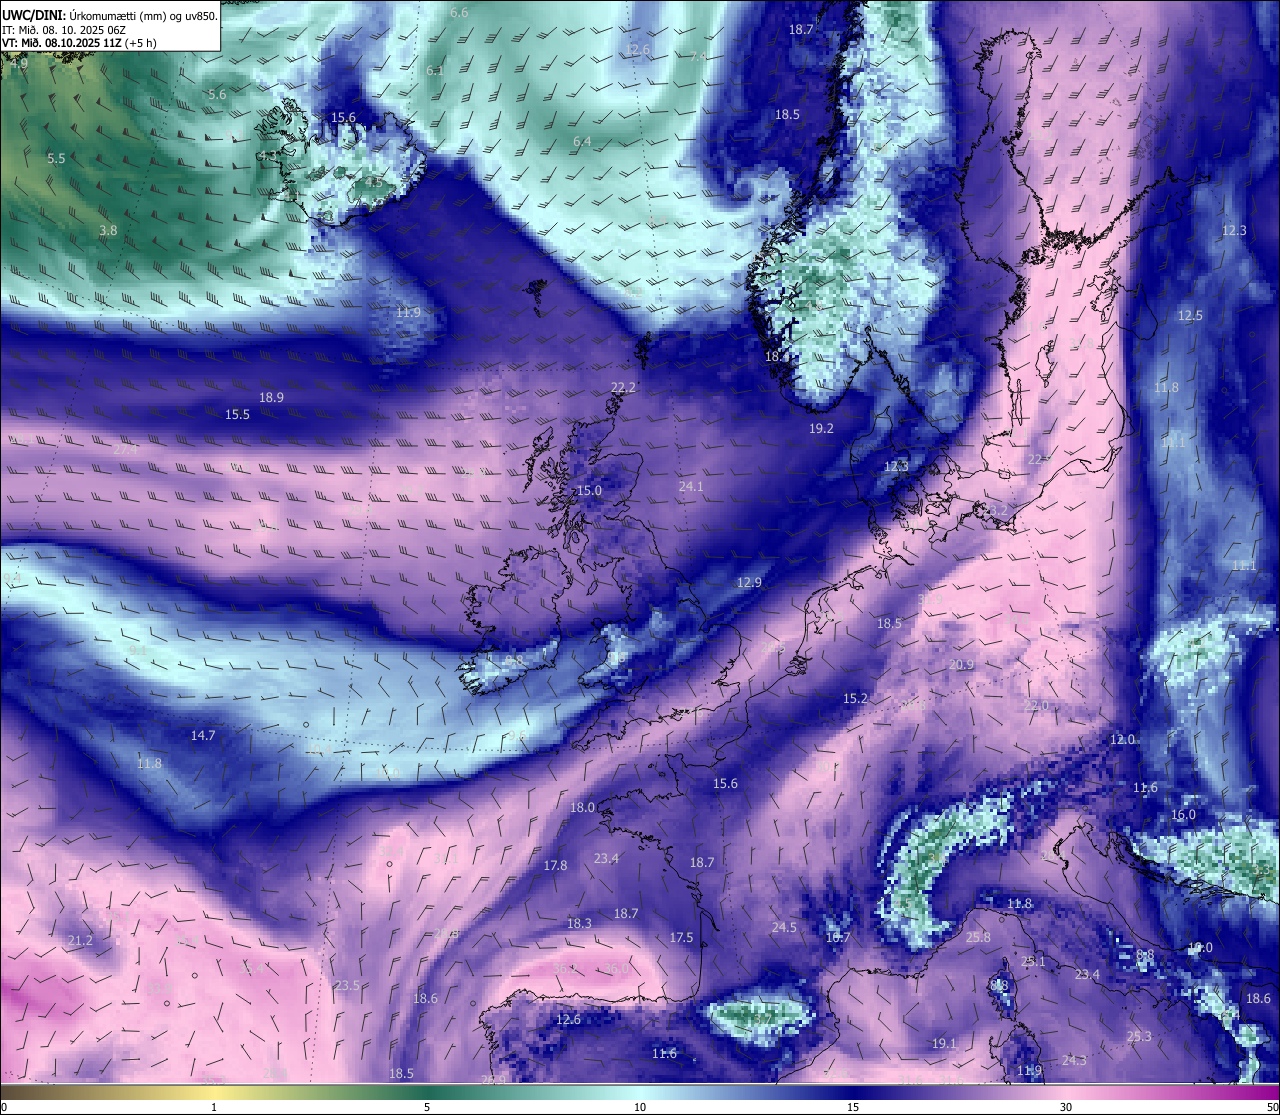Click the 10.7 value near the western Alps

[x=837, y=937]
